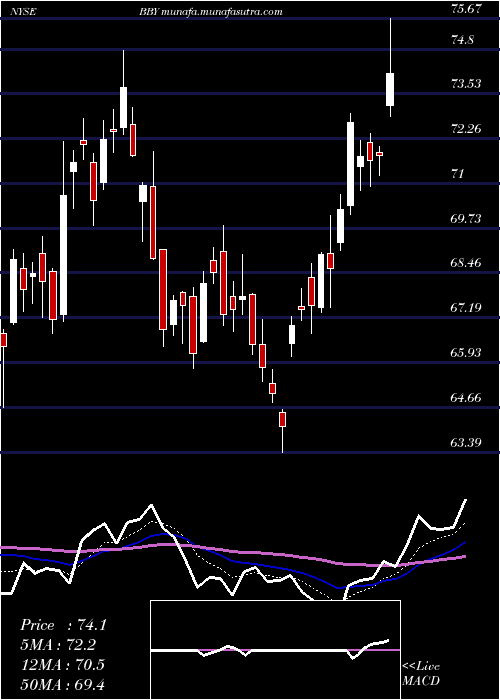This screenshot has height=700, width=500.
Task: Click the 68.46 price axis label
Action: coord(467,262)
